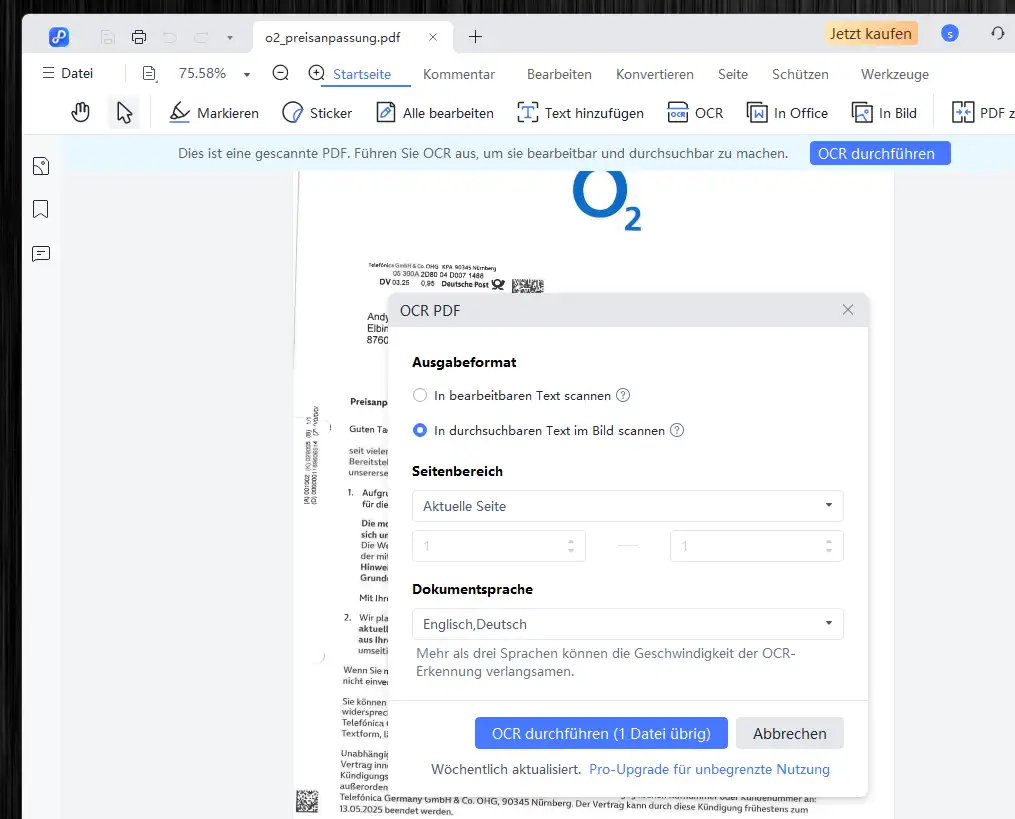1015x819 pixels.
Task: Click the Abbrechen button
Action: click(x=789, y=733)
